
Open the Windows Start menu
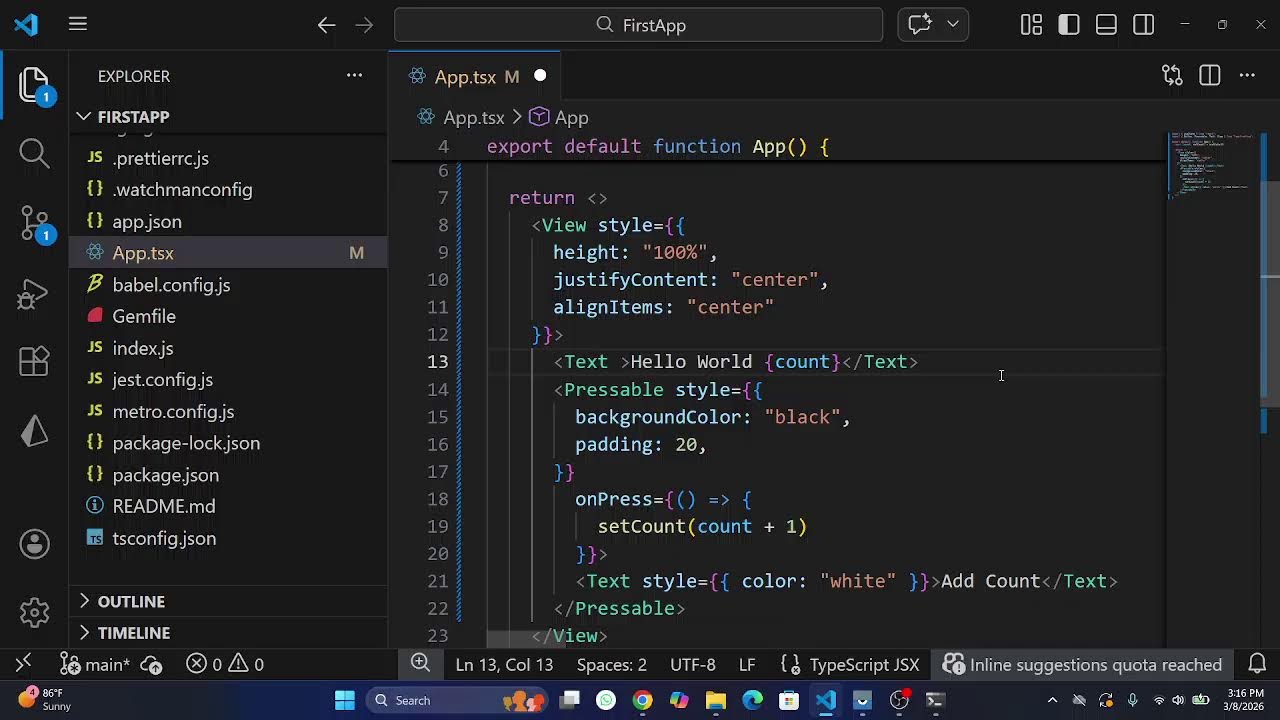click(345, 700)
